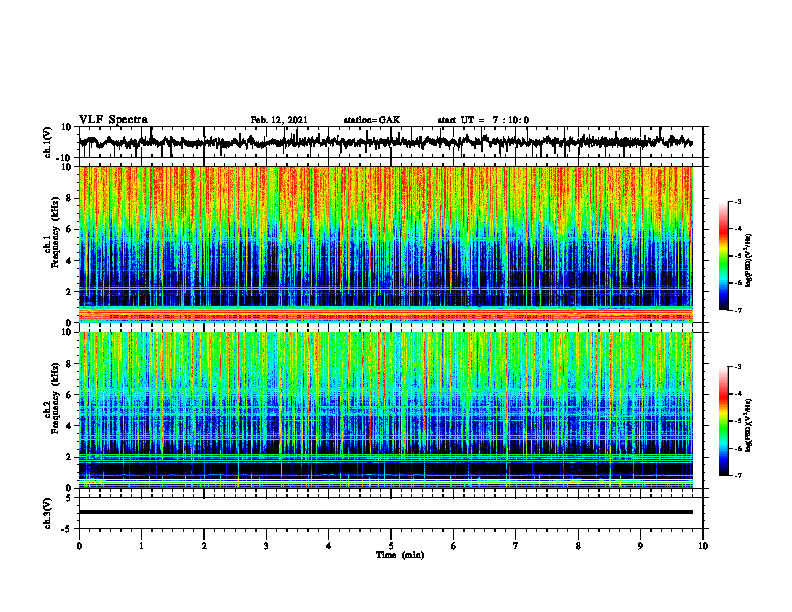Click the "5" tick on ch.3(V) axis
Screen dimensions: 792x612
[x=70, y=498]
